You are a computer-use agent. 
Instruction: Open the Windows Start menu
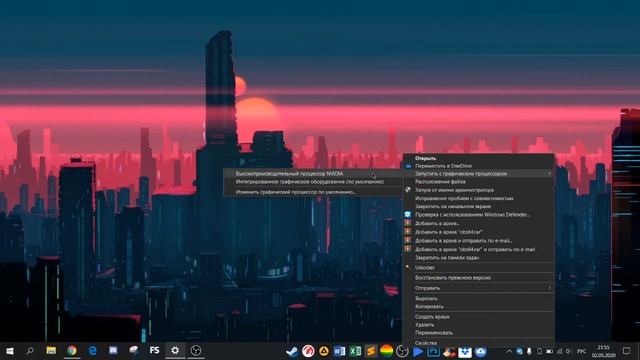(x=9, y=351)
